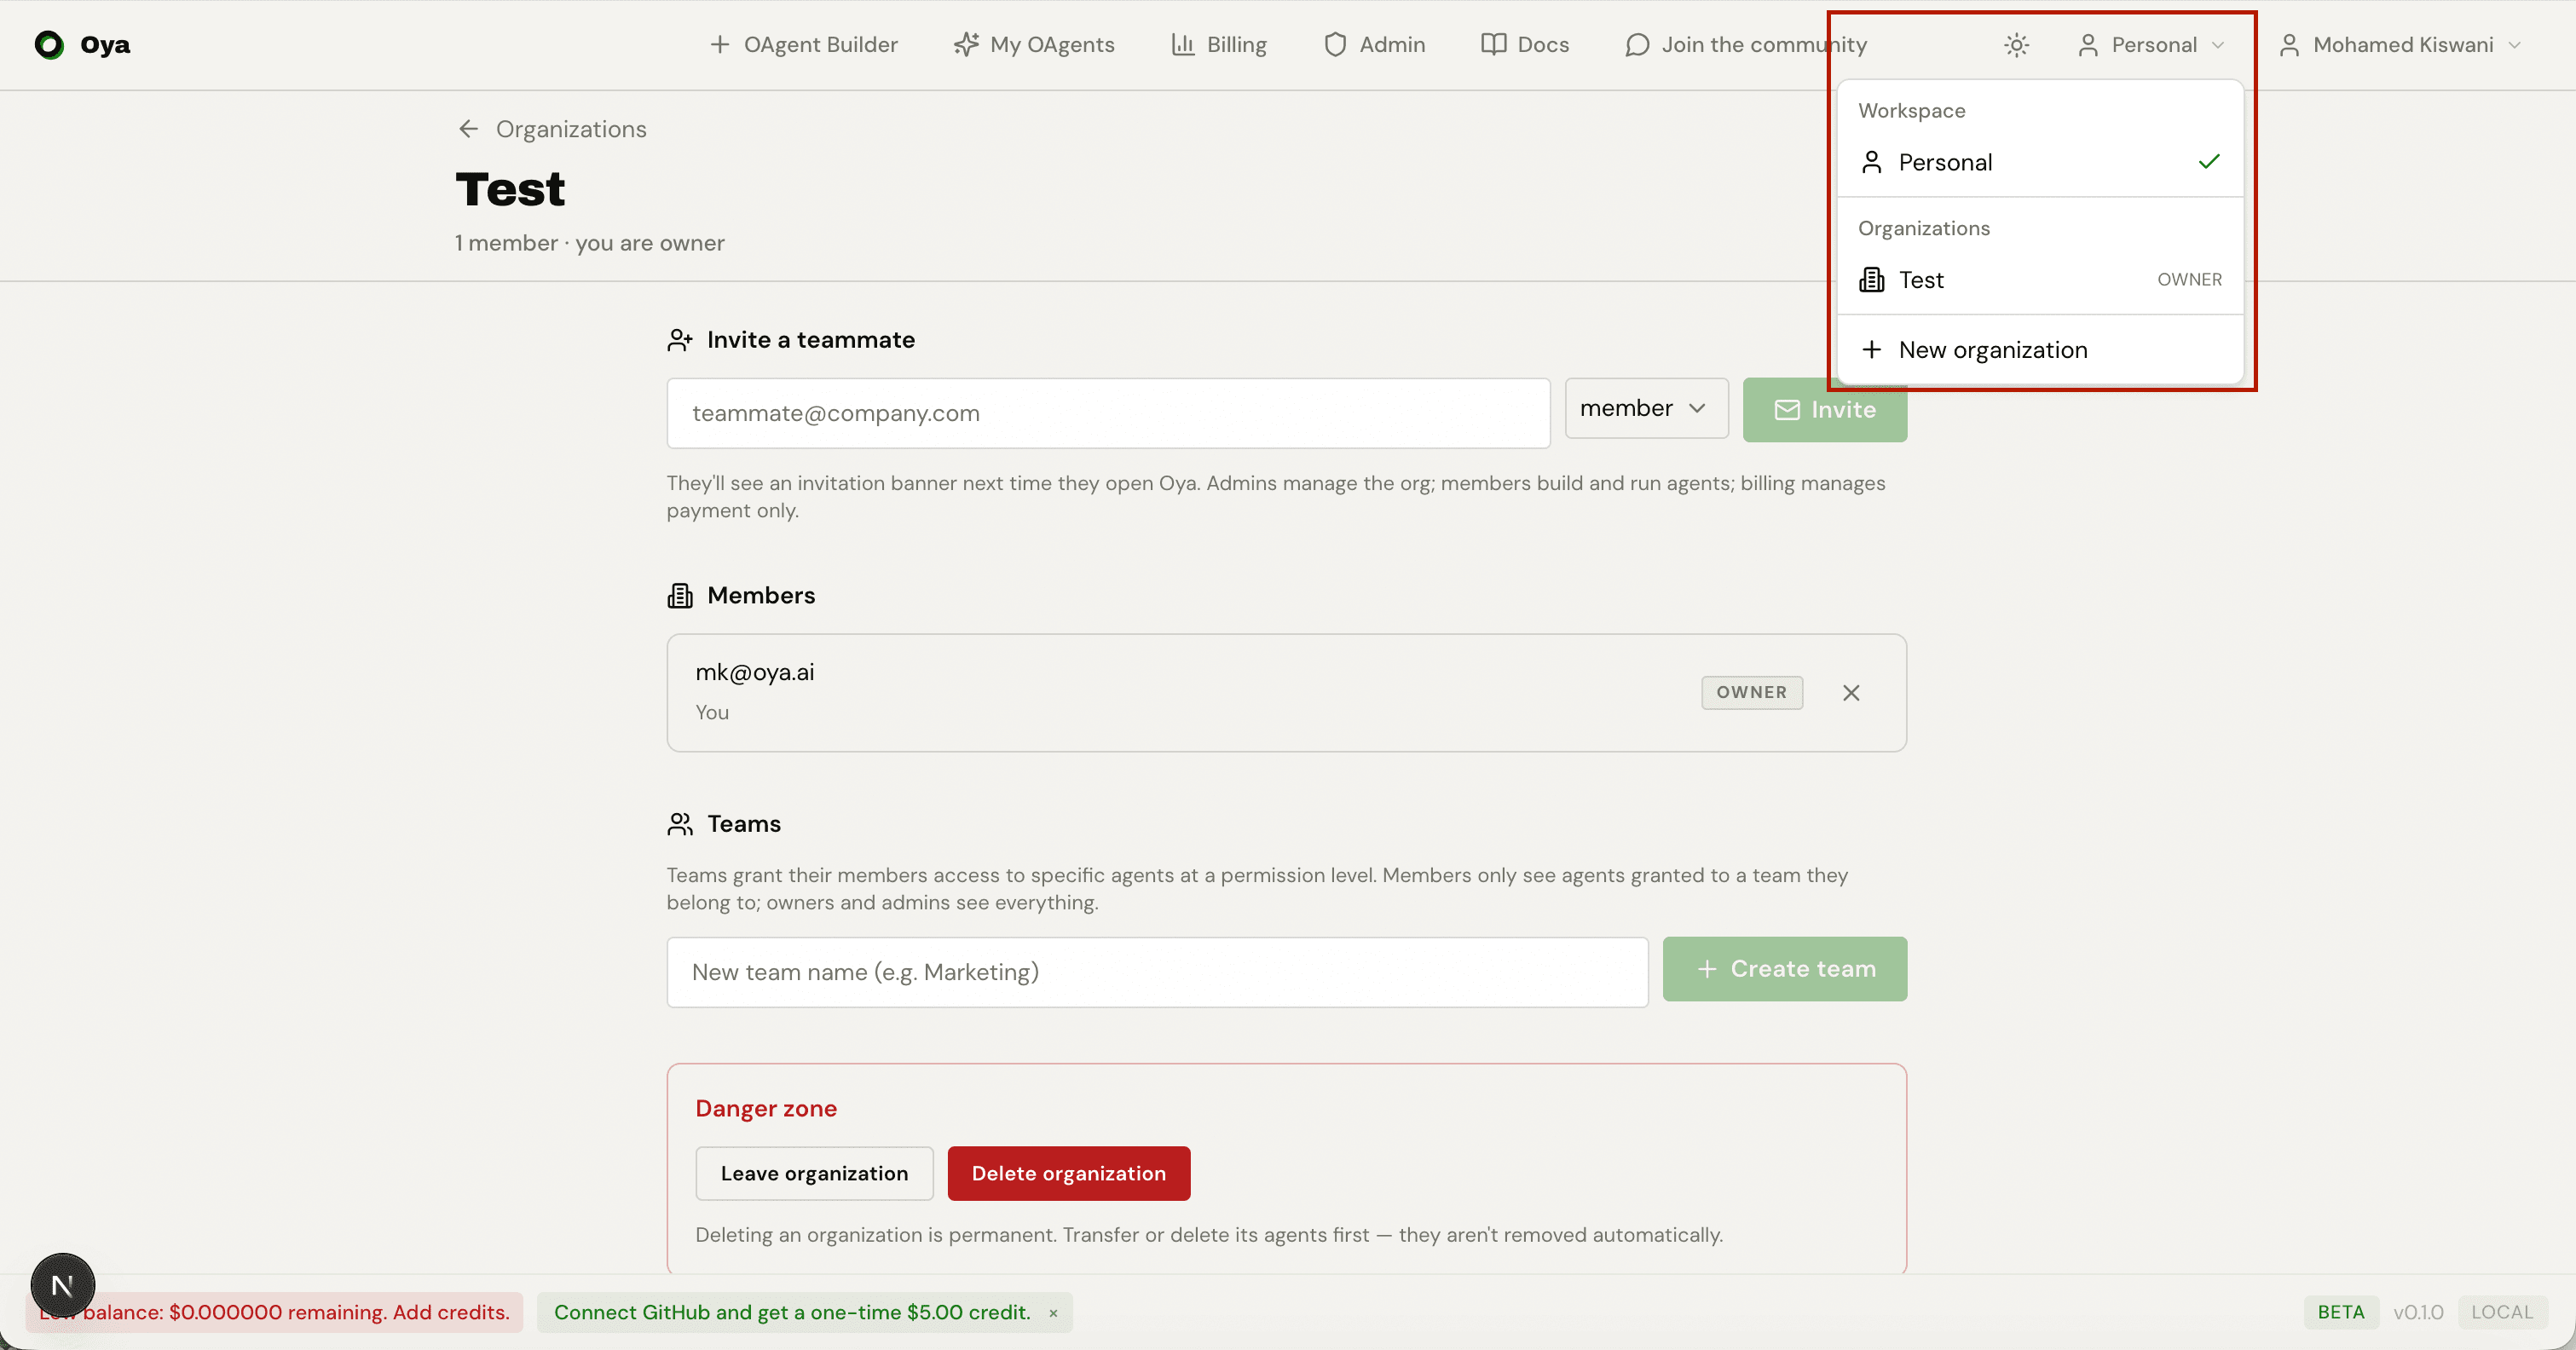
Task: Click Leave organization button
Action: click(x=814, y=1173)
